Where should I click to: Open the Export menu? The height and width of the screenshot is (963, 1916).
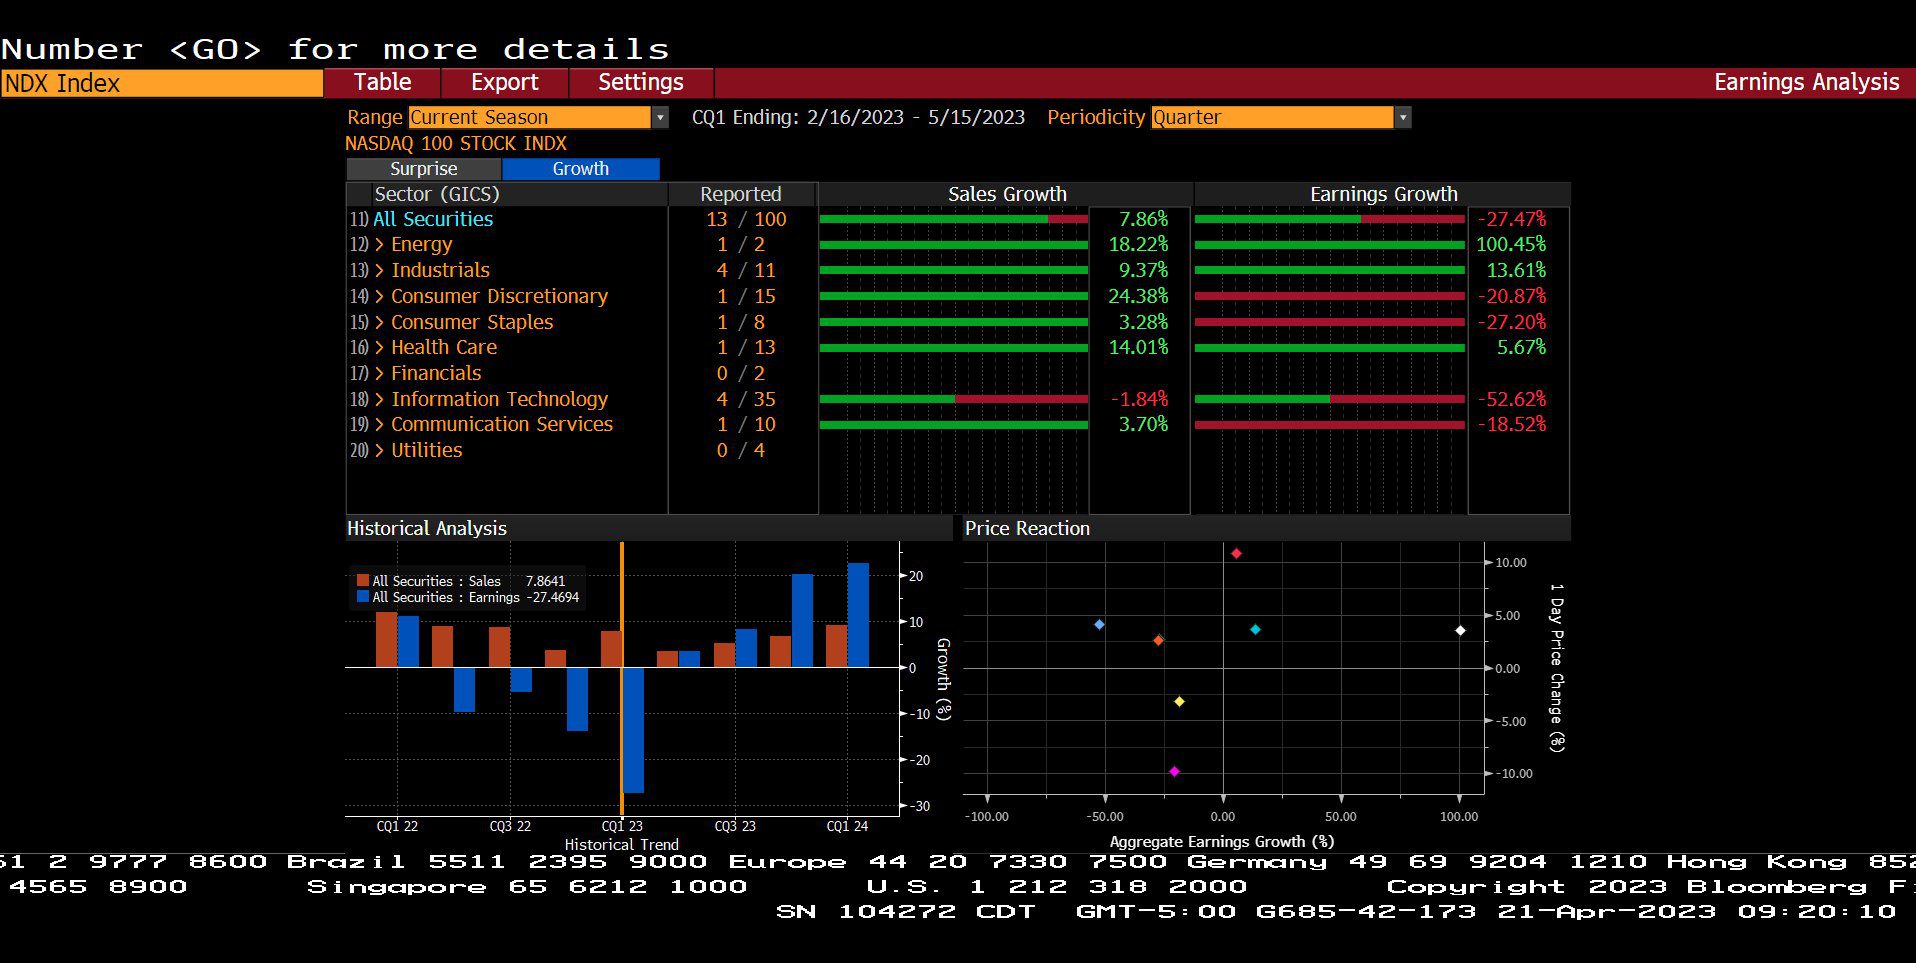pyautogui.click(x=505, y=82)
